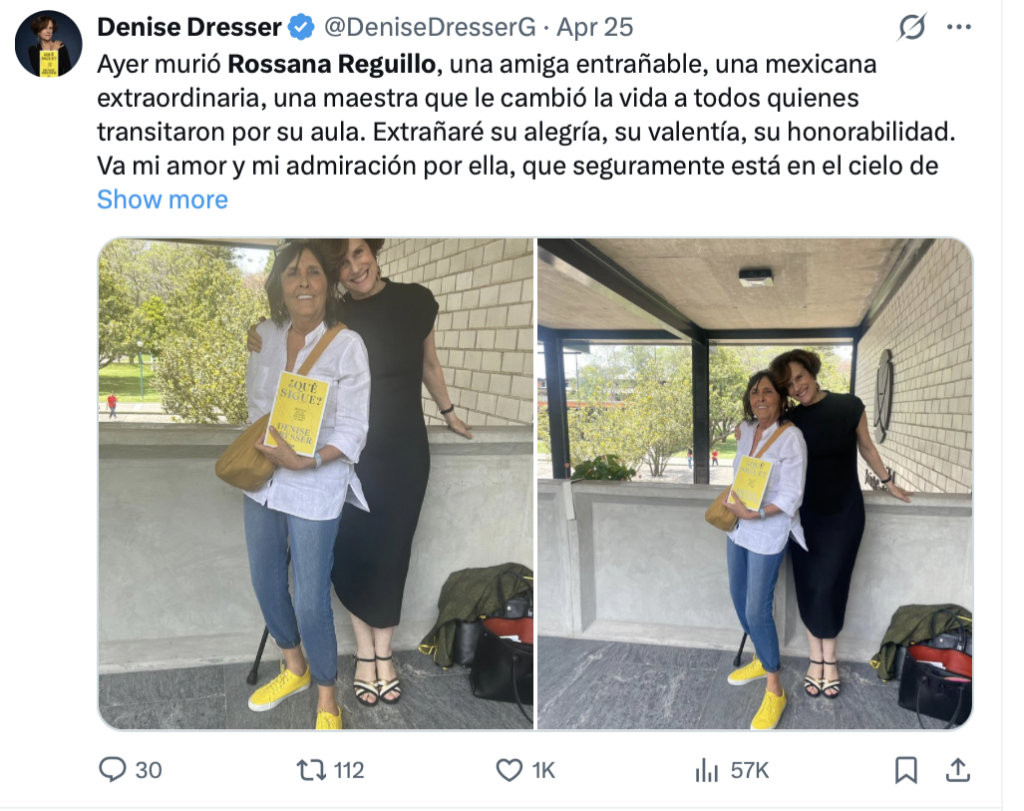Click the 1K likes count

click(x=543, y=771)
